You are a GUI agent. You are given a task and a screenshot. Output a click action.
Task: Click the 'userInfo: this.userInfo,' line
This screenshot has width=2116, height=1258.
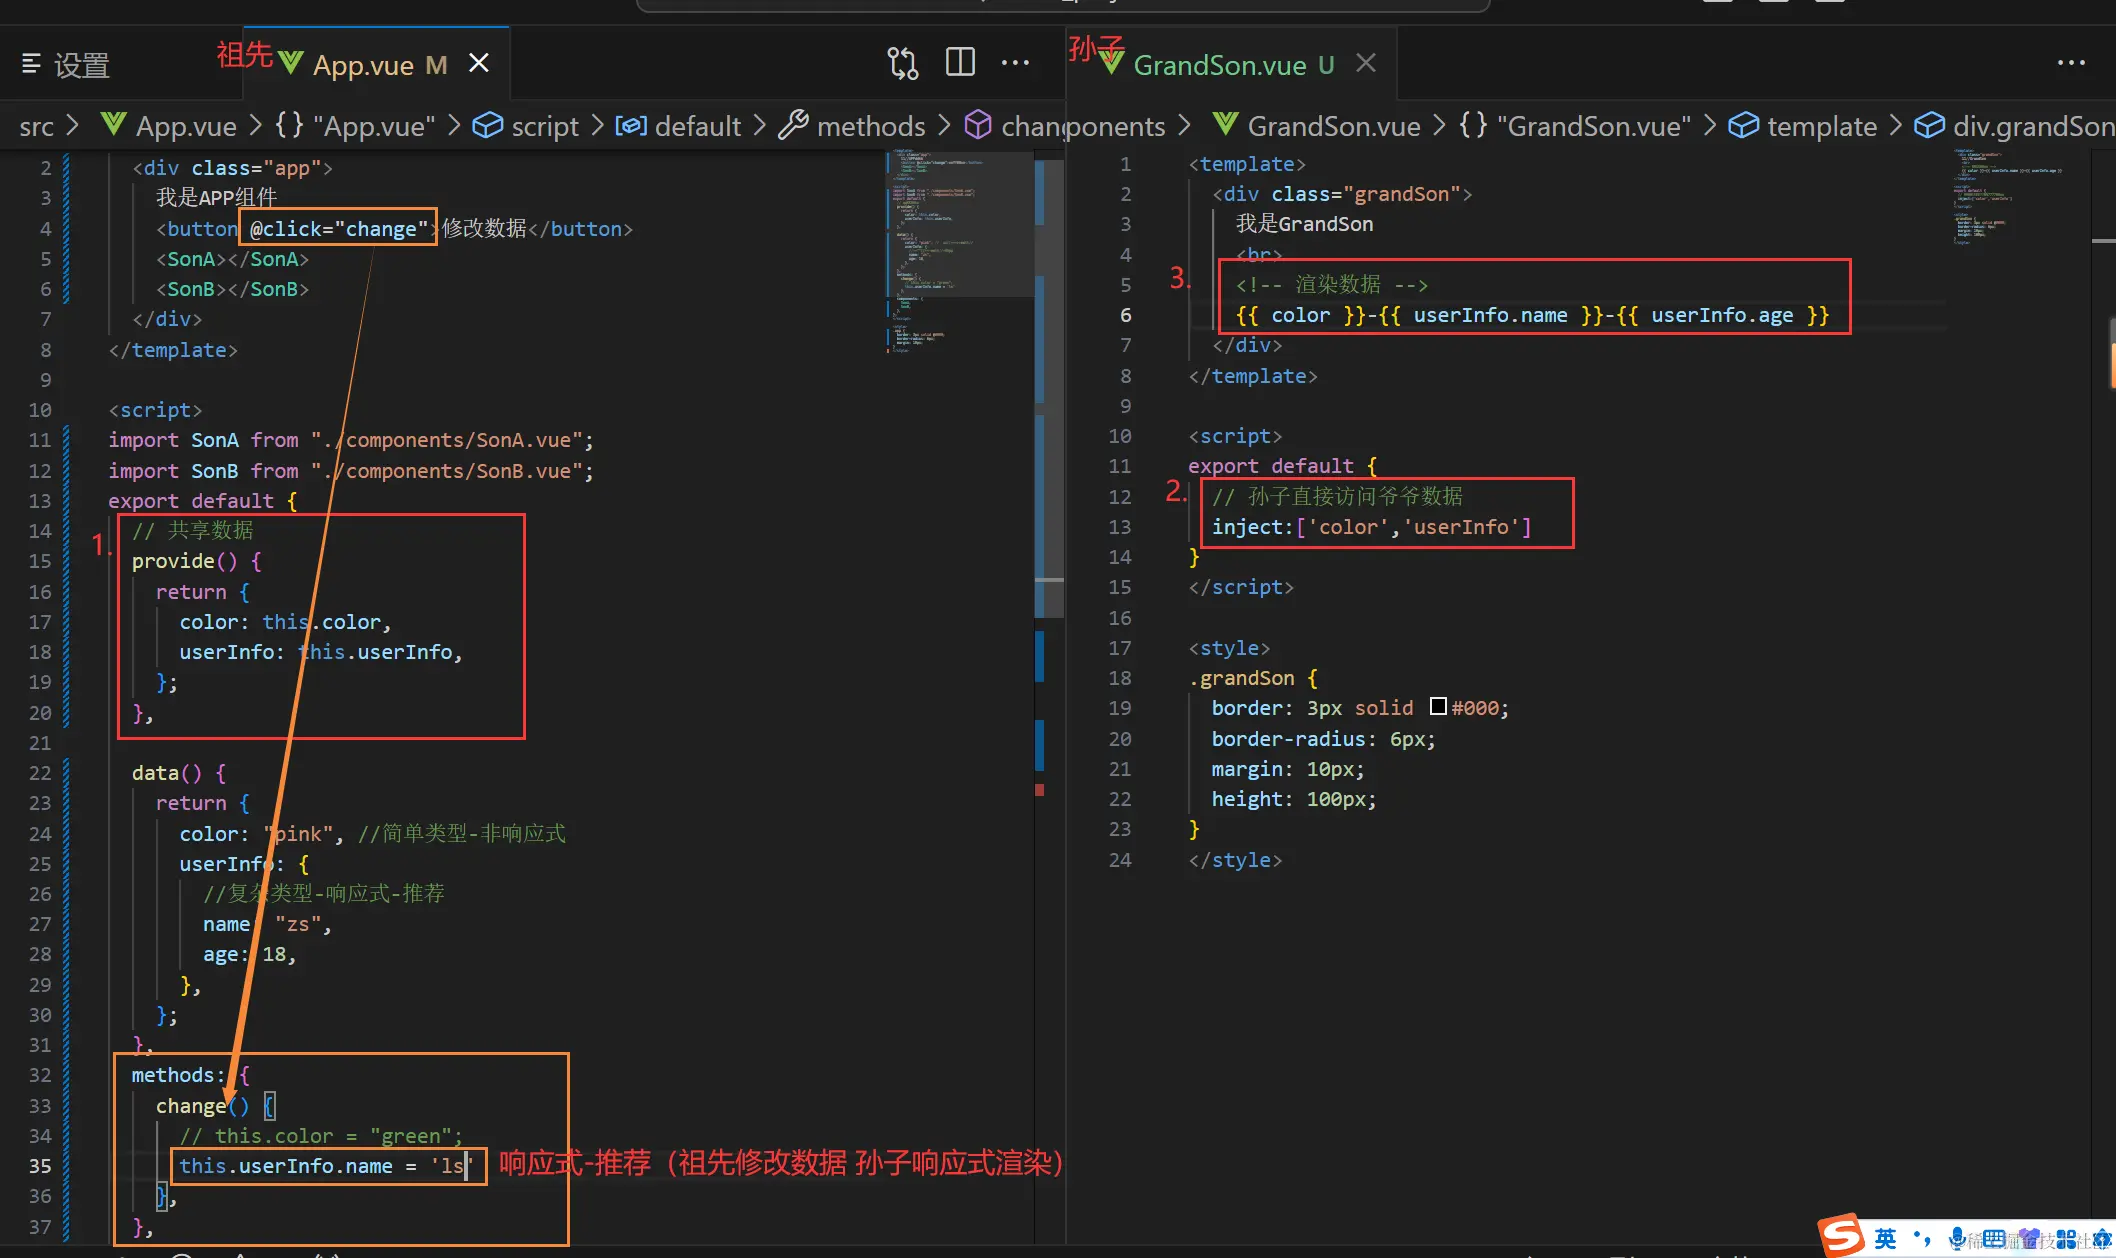(x=321, y=652)
